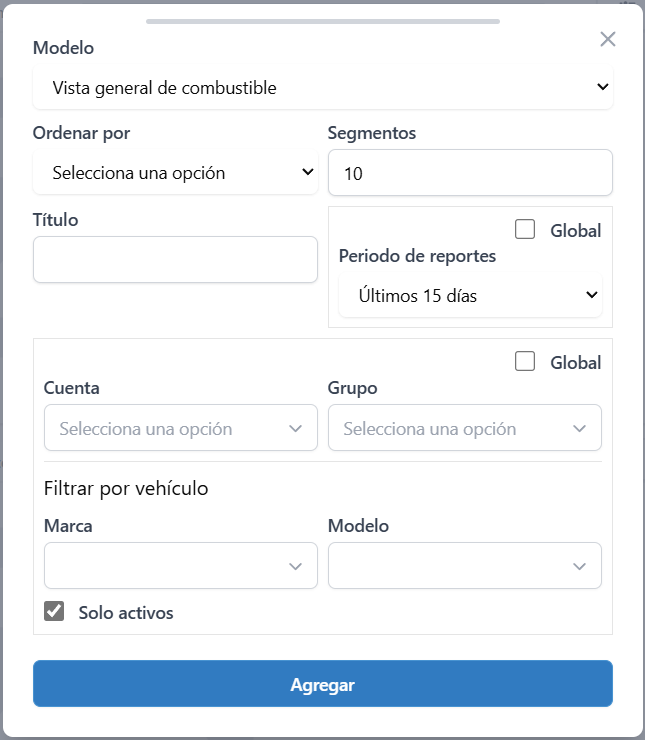The height and width of the screenshot is (740, 645).
Task: Open the Periodo de reportes dropdown
Action: point(470,295)
